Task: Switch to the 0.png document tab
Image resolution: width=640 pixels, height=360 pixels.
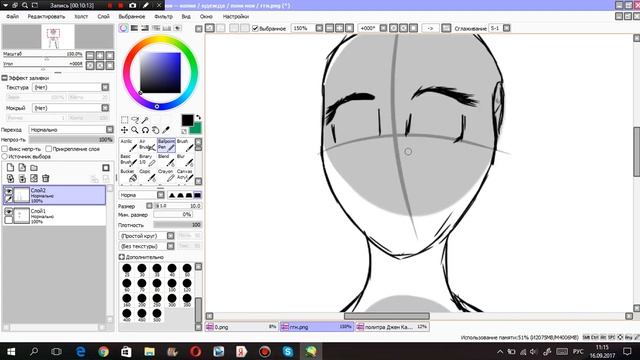Action: point(242,327)
